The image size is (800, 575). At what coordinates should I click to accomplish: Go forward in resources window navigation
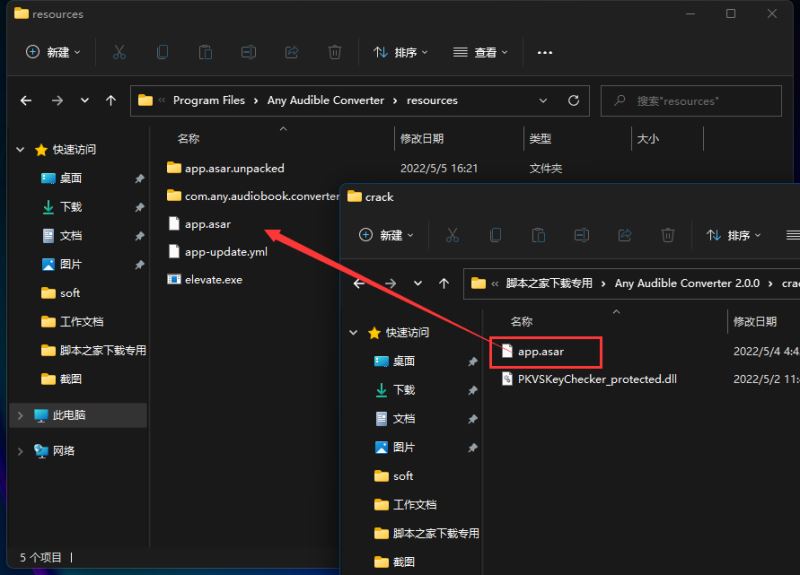(x=57, y=101)
